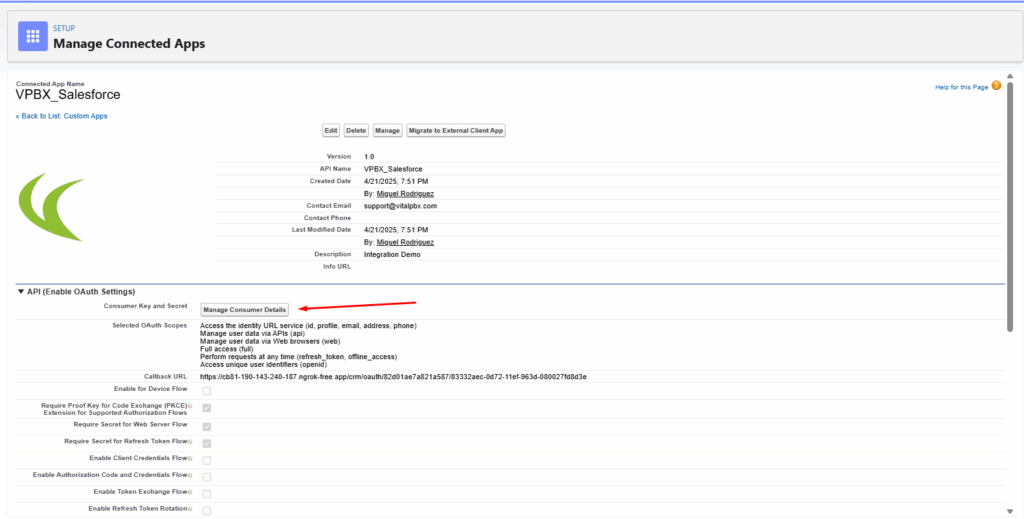Toggle Require Secret for Web Server Flow checkbox

[x=206, y=426]
